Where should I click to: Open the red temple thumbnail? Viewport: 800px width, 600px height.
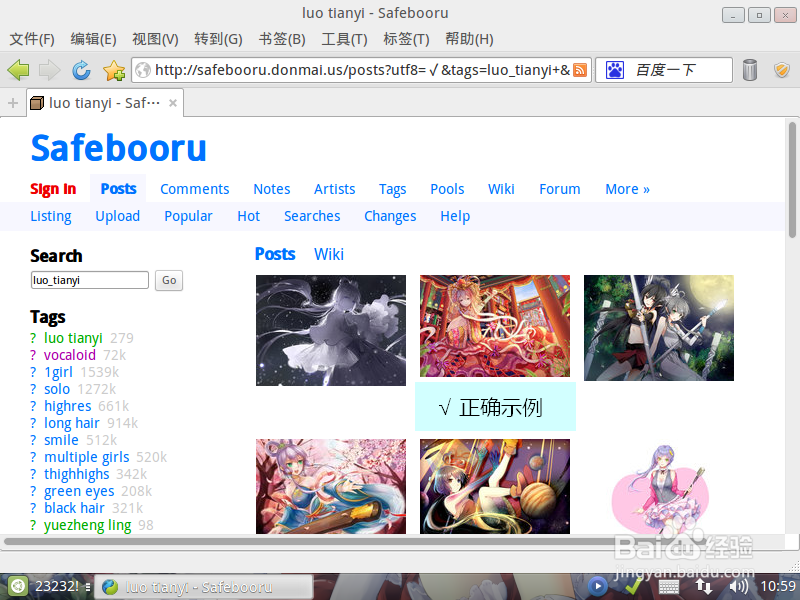(x=494, y=326)
